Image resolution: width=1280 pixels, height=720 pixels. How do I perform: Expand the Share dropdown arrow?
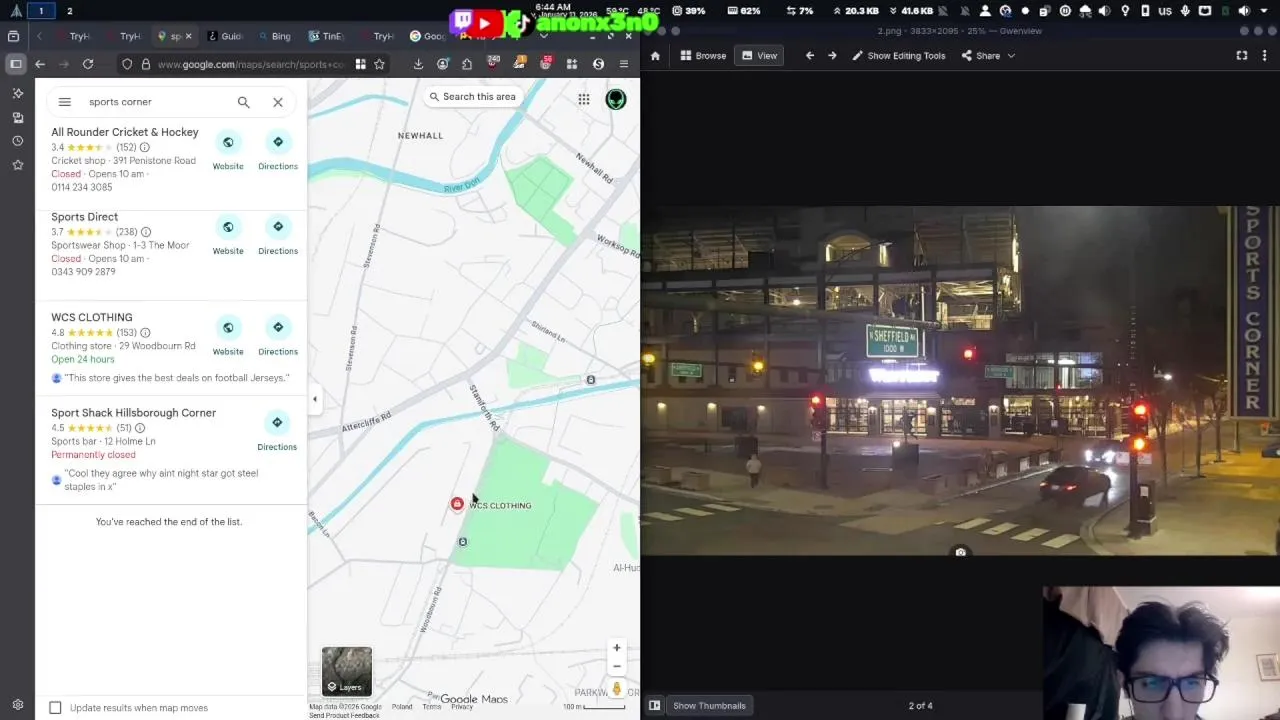[x=1011, y=56]
